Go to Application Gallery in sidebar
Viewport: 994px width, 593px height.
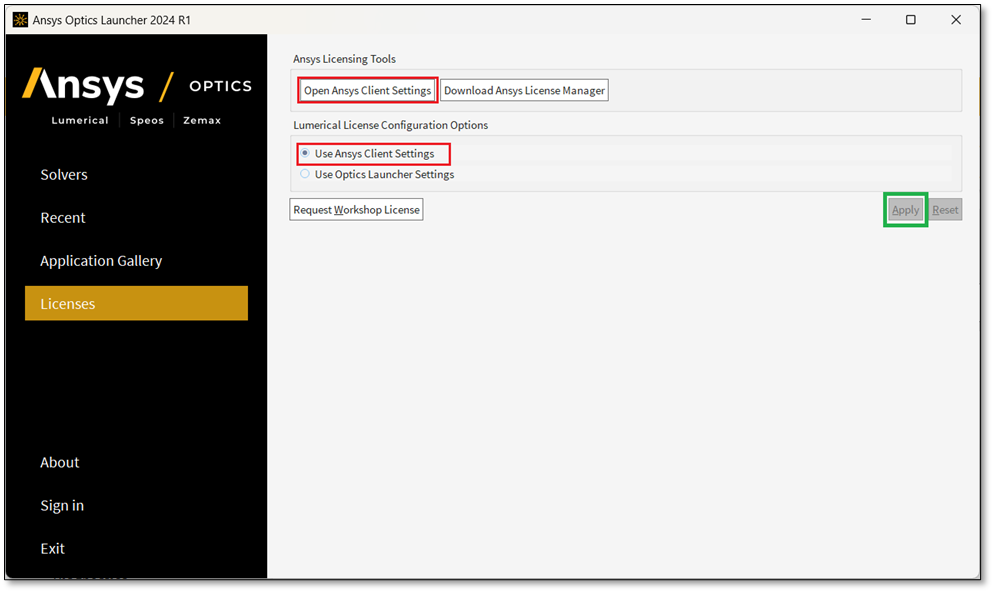(101, 261)
